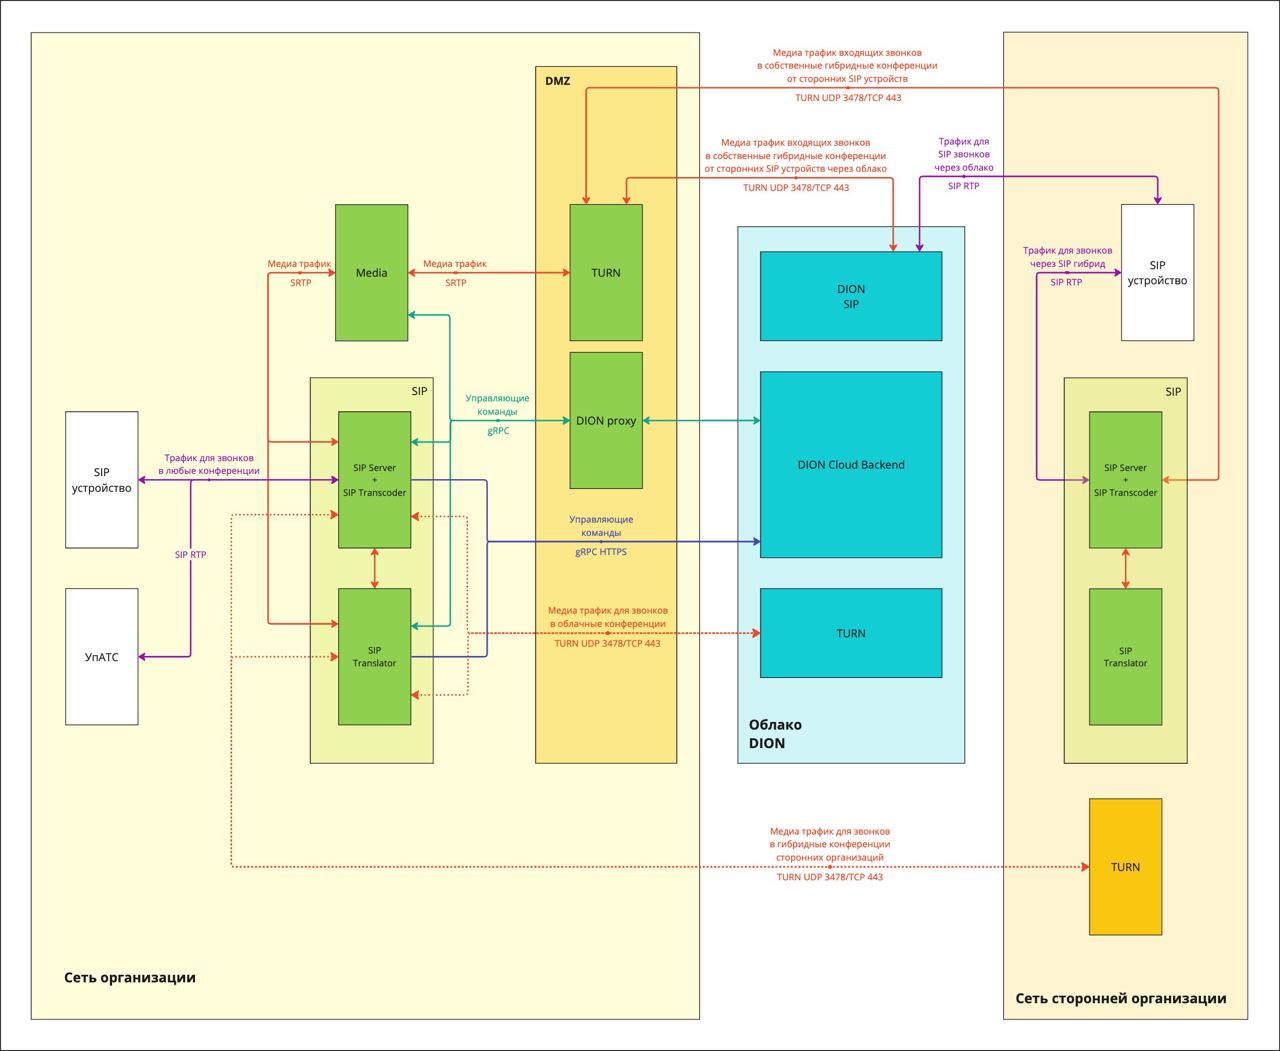Viewport: 1280px width, 1051px height.
Task: Select the orange TURN box
Action: pyautogui.click(x=1125, y=867)
